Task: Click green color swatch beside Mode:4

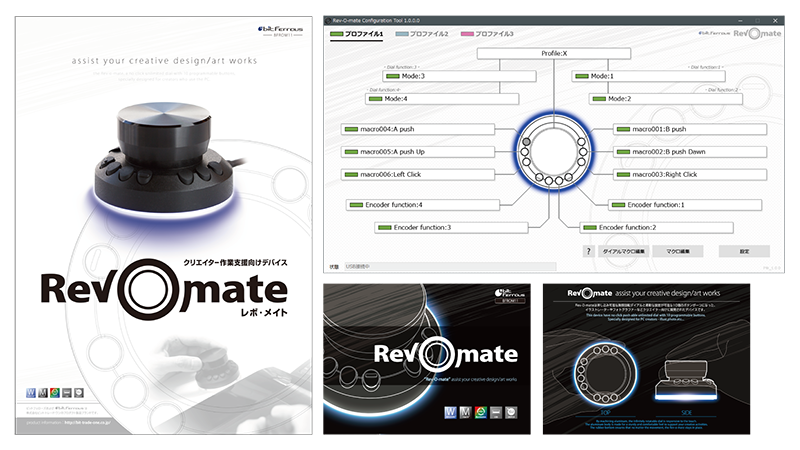Action: pyautogui.click(x=376, y=99)
